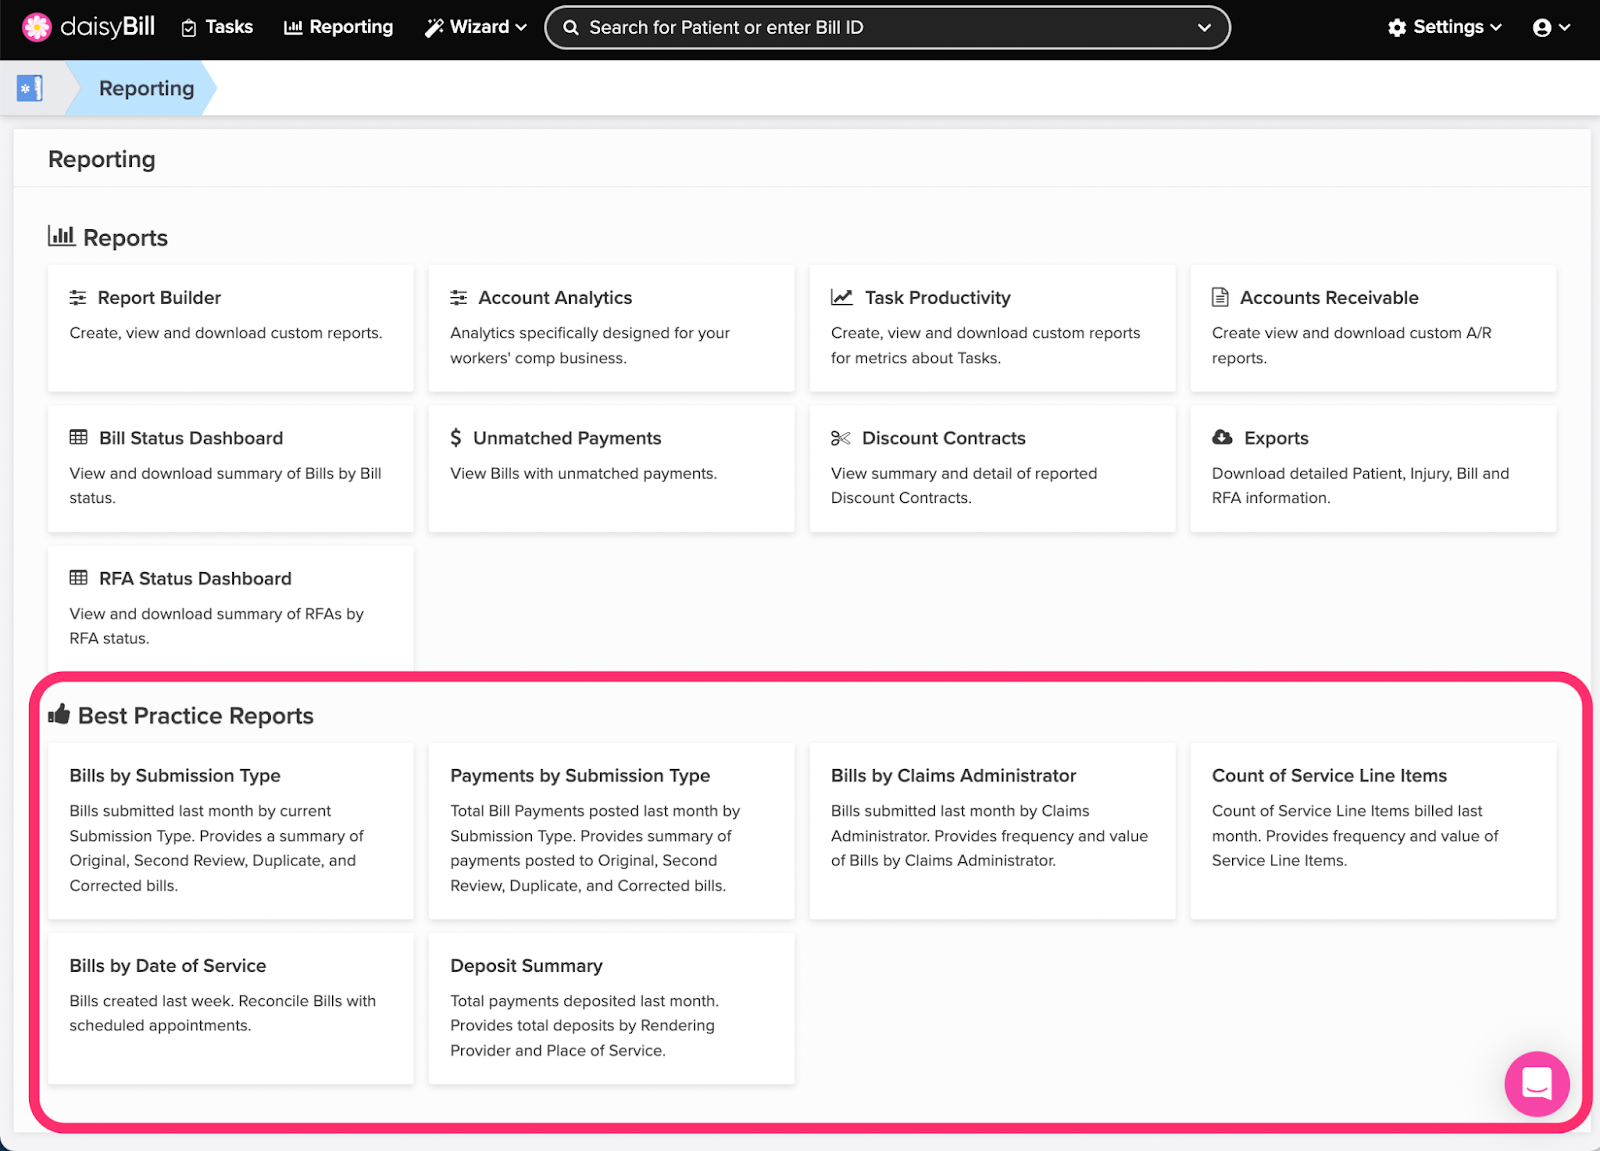Click the Accounts Receivable document icon
Viewport: 1600px width, 1151px height.
1220,298
